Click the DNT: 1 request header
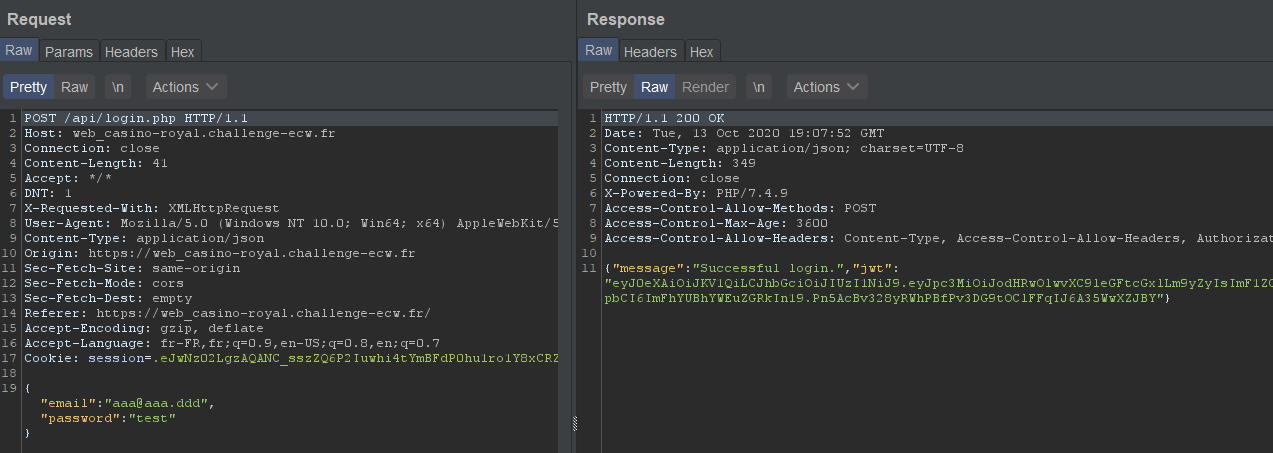The height and width of the screenshot is (453, 1273). (x=48, y=193)
